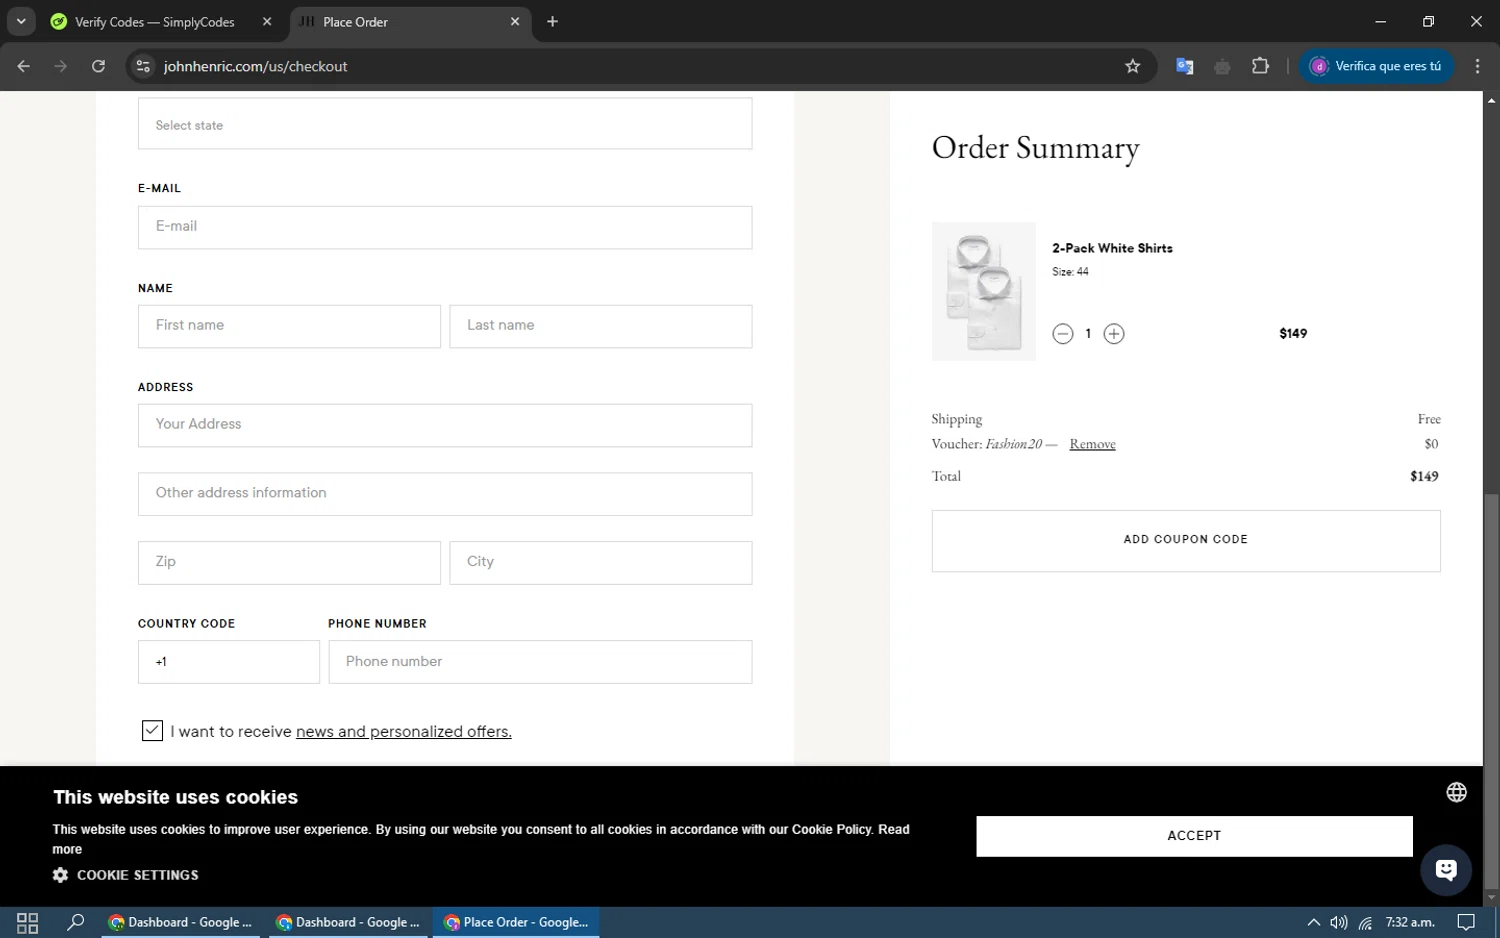Open Chrome's three-dot menu

click(1477, 66)
